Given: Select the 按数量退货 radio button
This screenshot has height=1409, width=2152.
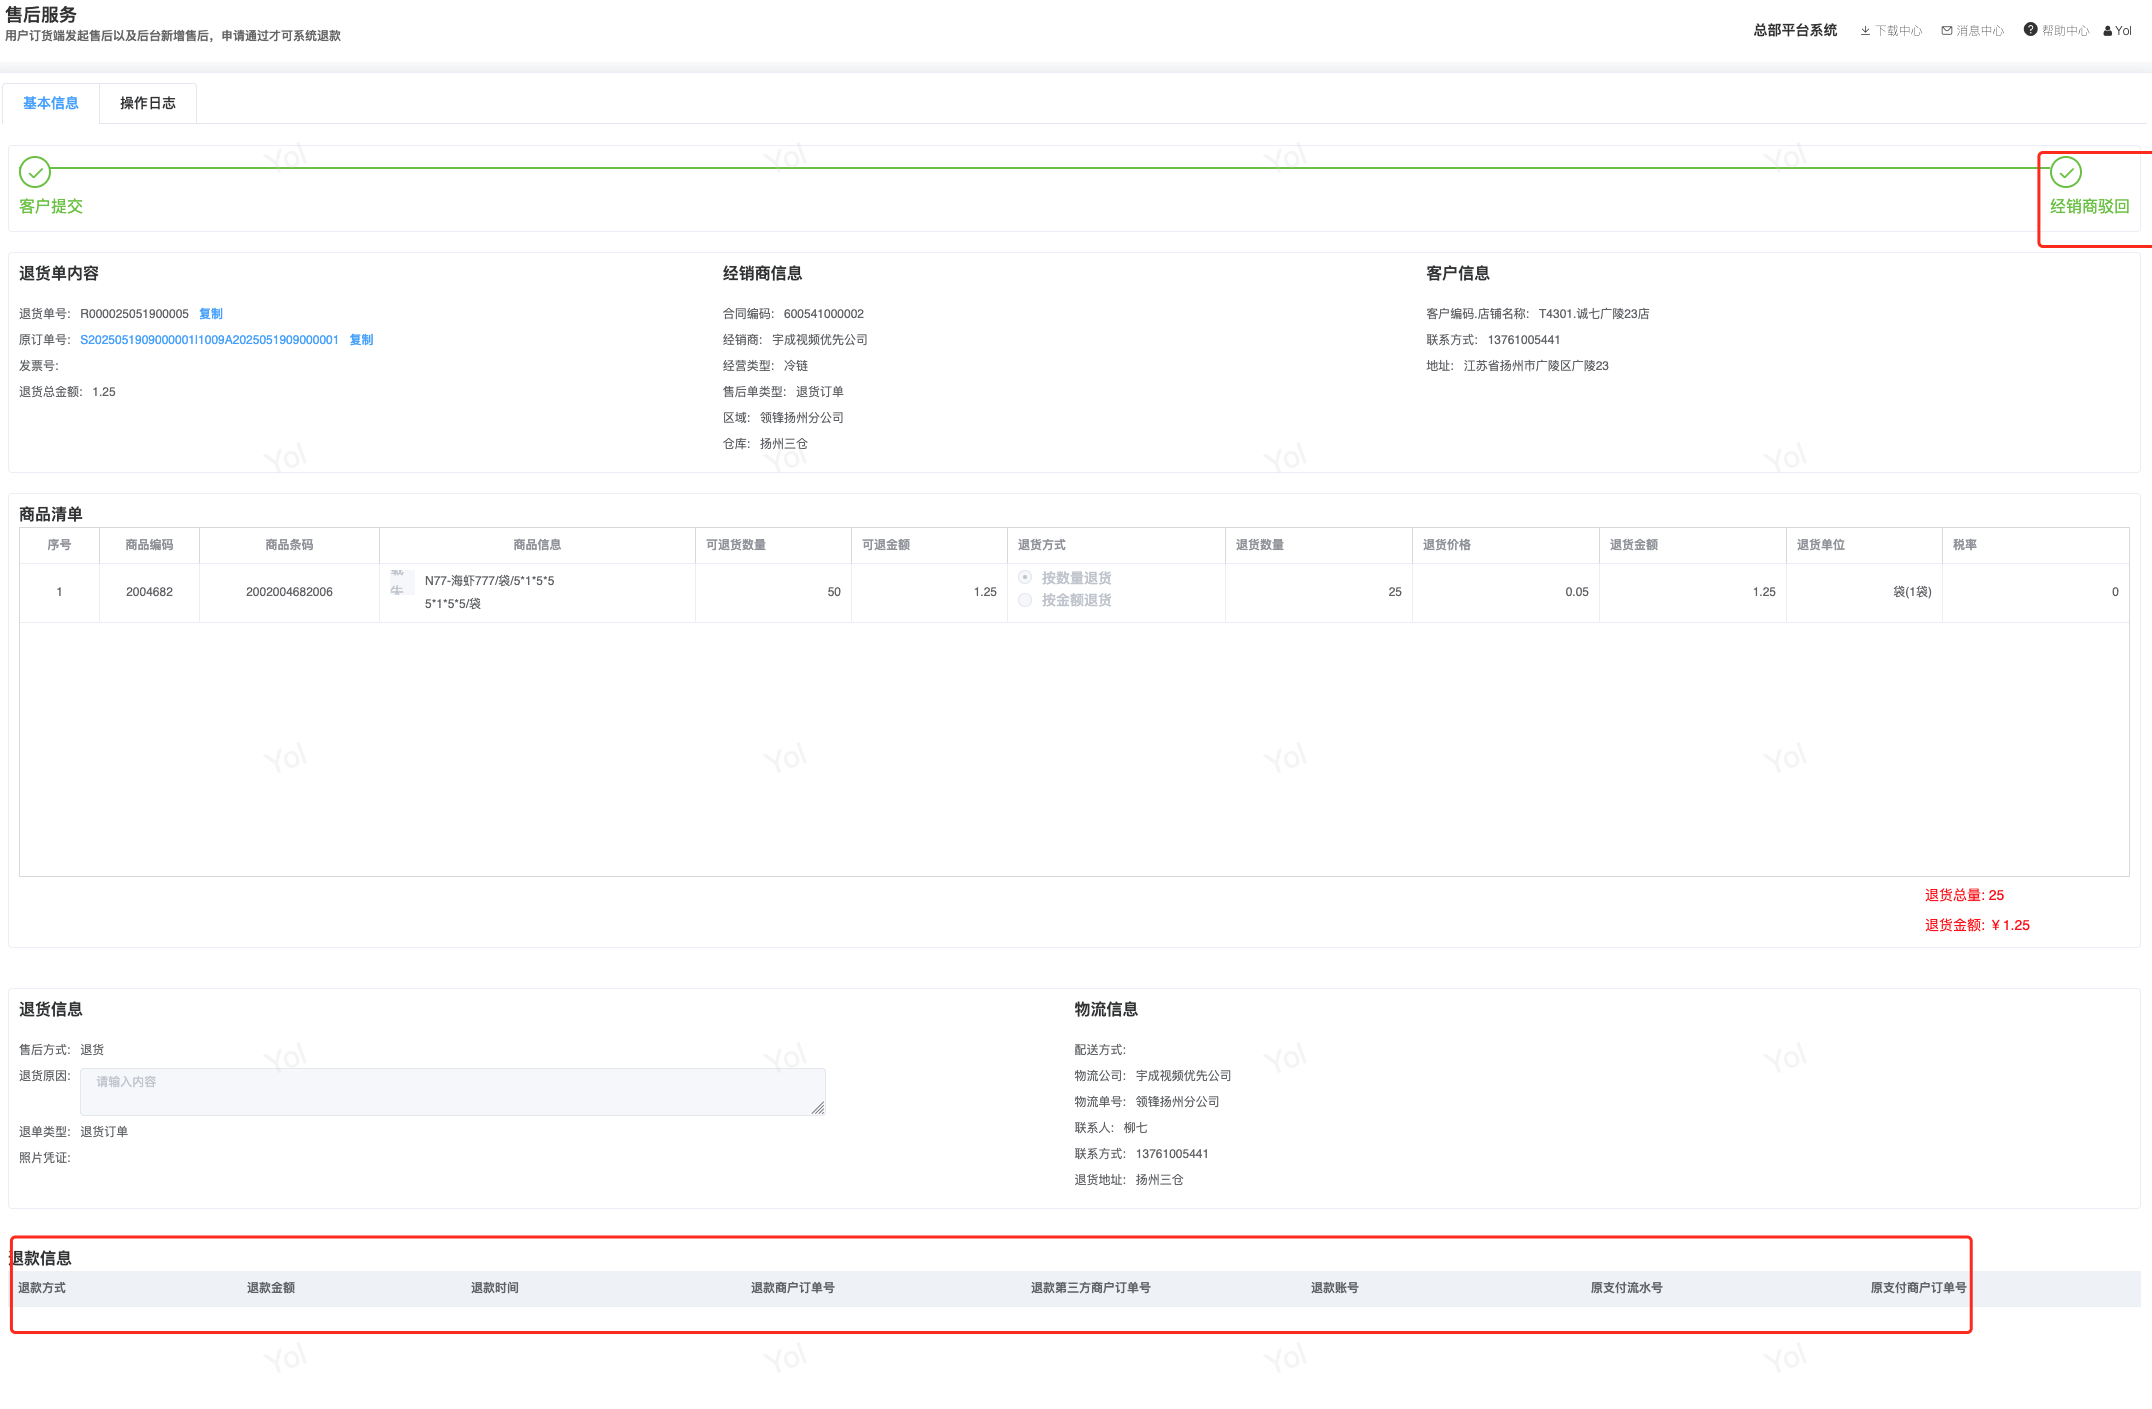Looking at the screenshot, I should pos(1025,577).
